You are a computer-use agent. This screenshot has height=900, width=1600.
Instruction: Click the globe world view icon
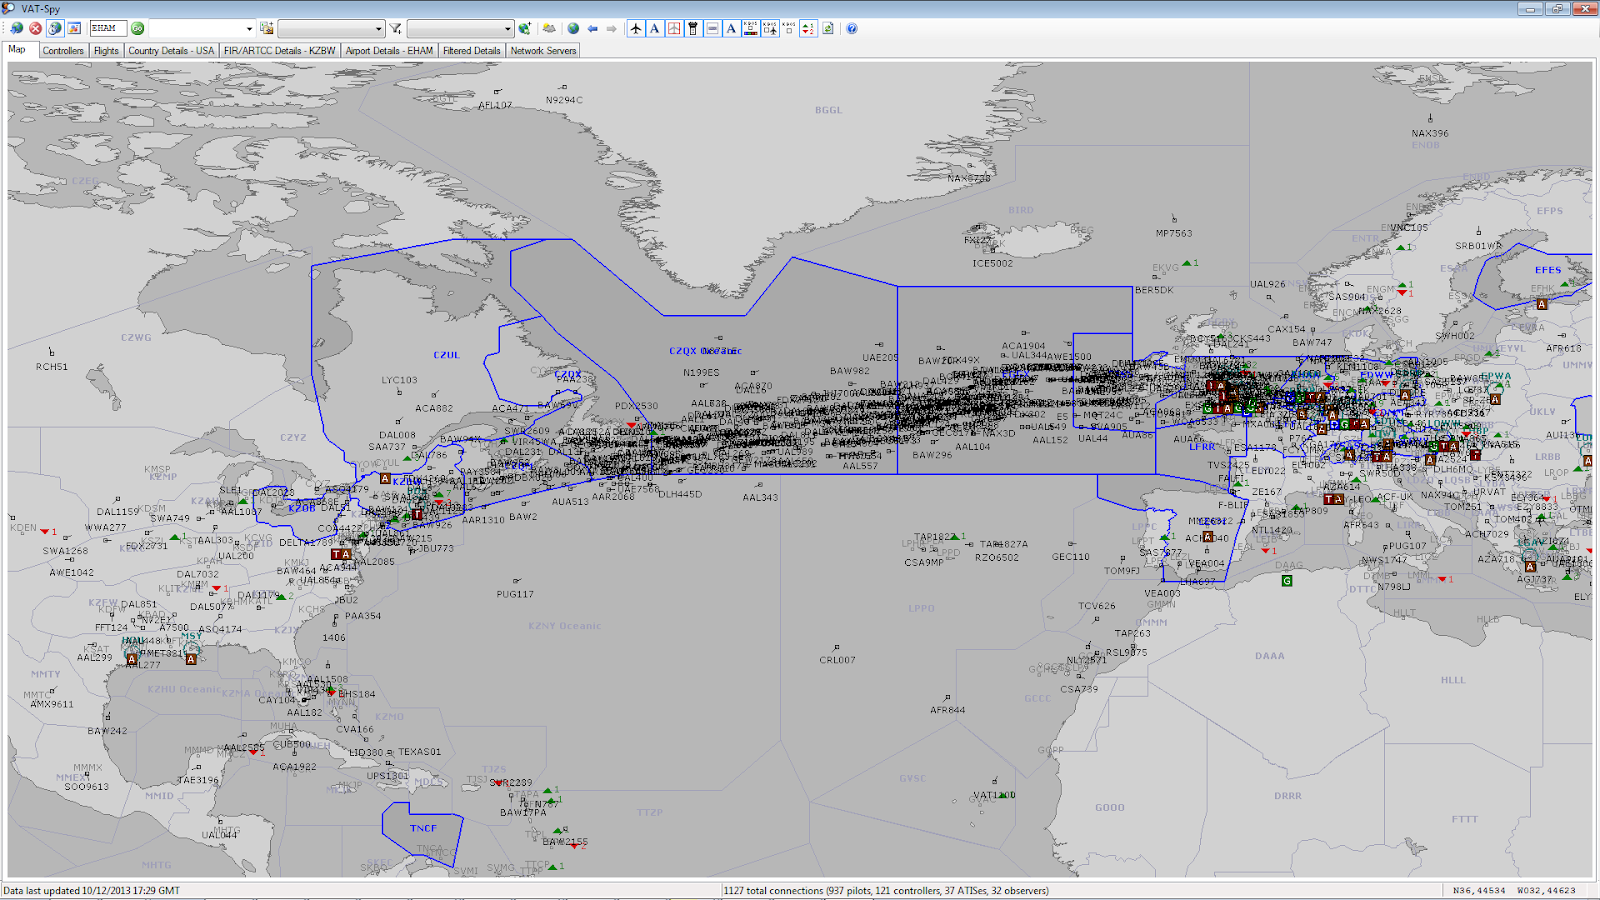(573, 29)
